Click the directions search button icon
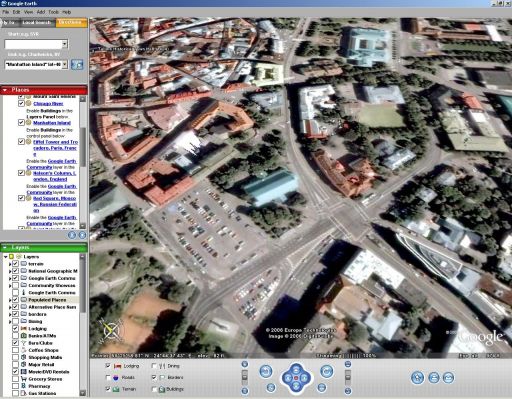 pyautogui.click(x=77, y=64)
